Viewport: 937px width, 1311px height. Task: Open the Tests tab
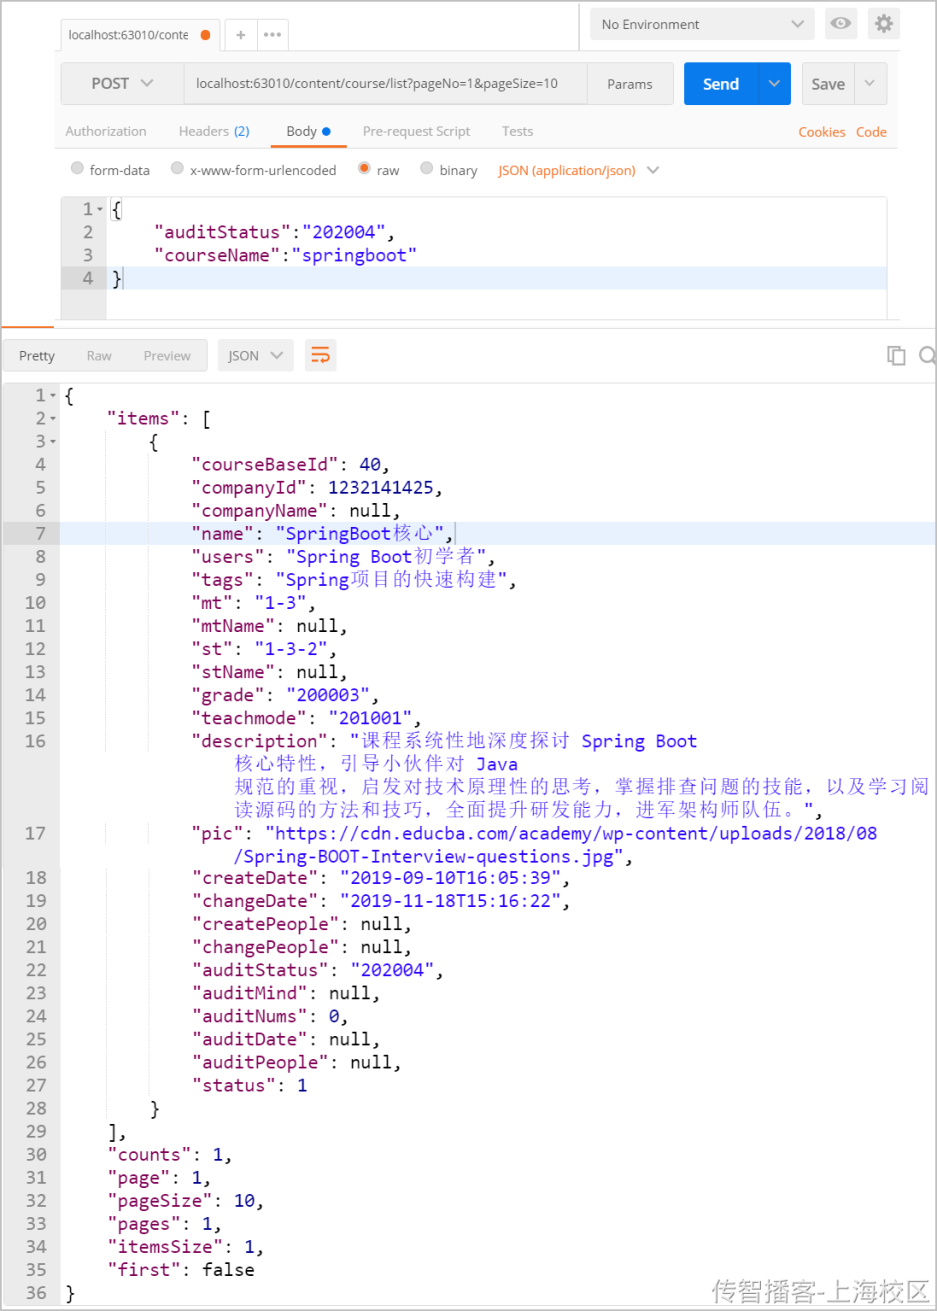tap(517, 131)
